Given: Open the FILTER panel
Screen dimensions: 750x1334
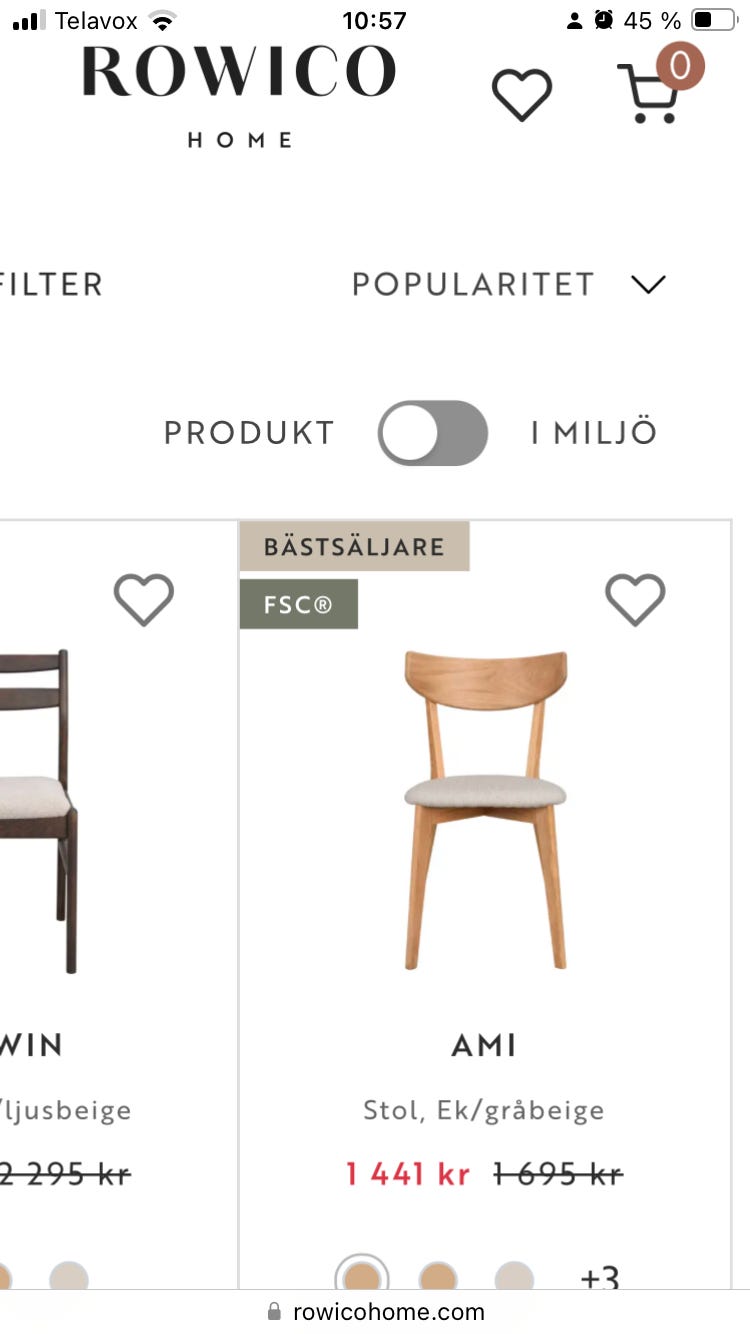Looking at the screenshot, I should pos(52,284).
